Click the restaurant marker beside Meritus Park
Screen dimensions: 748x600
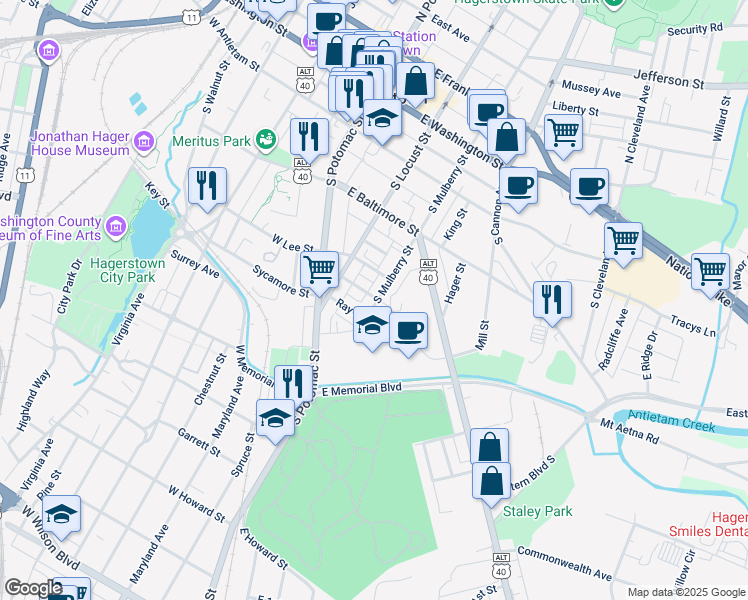pyautogui.click(x=310, y=139)
